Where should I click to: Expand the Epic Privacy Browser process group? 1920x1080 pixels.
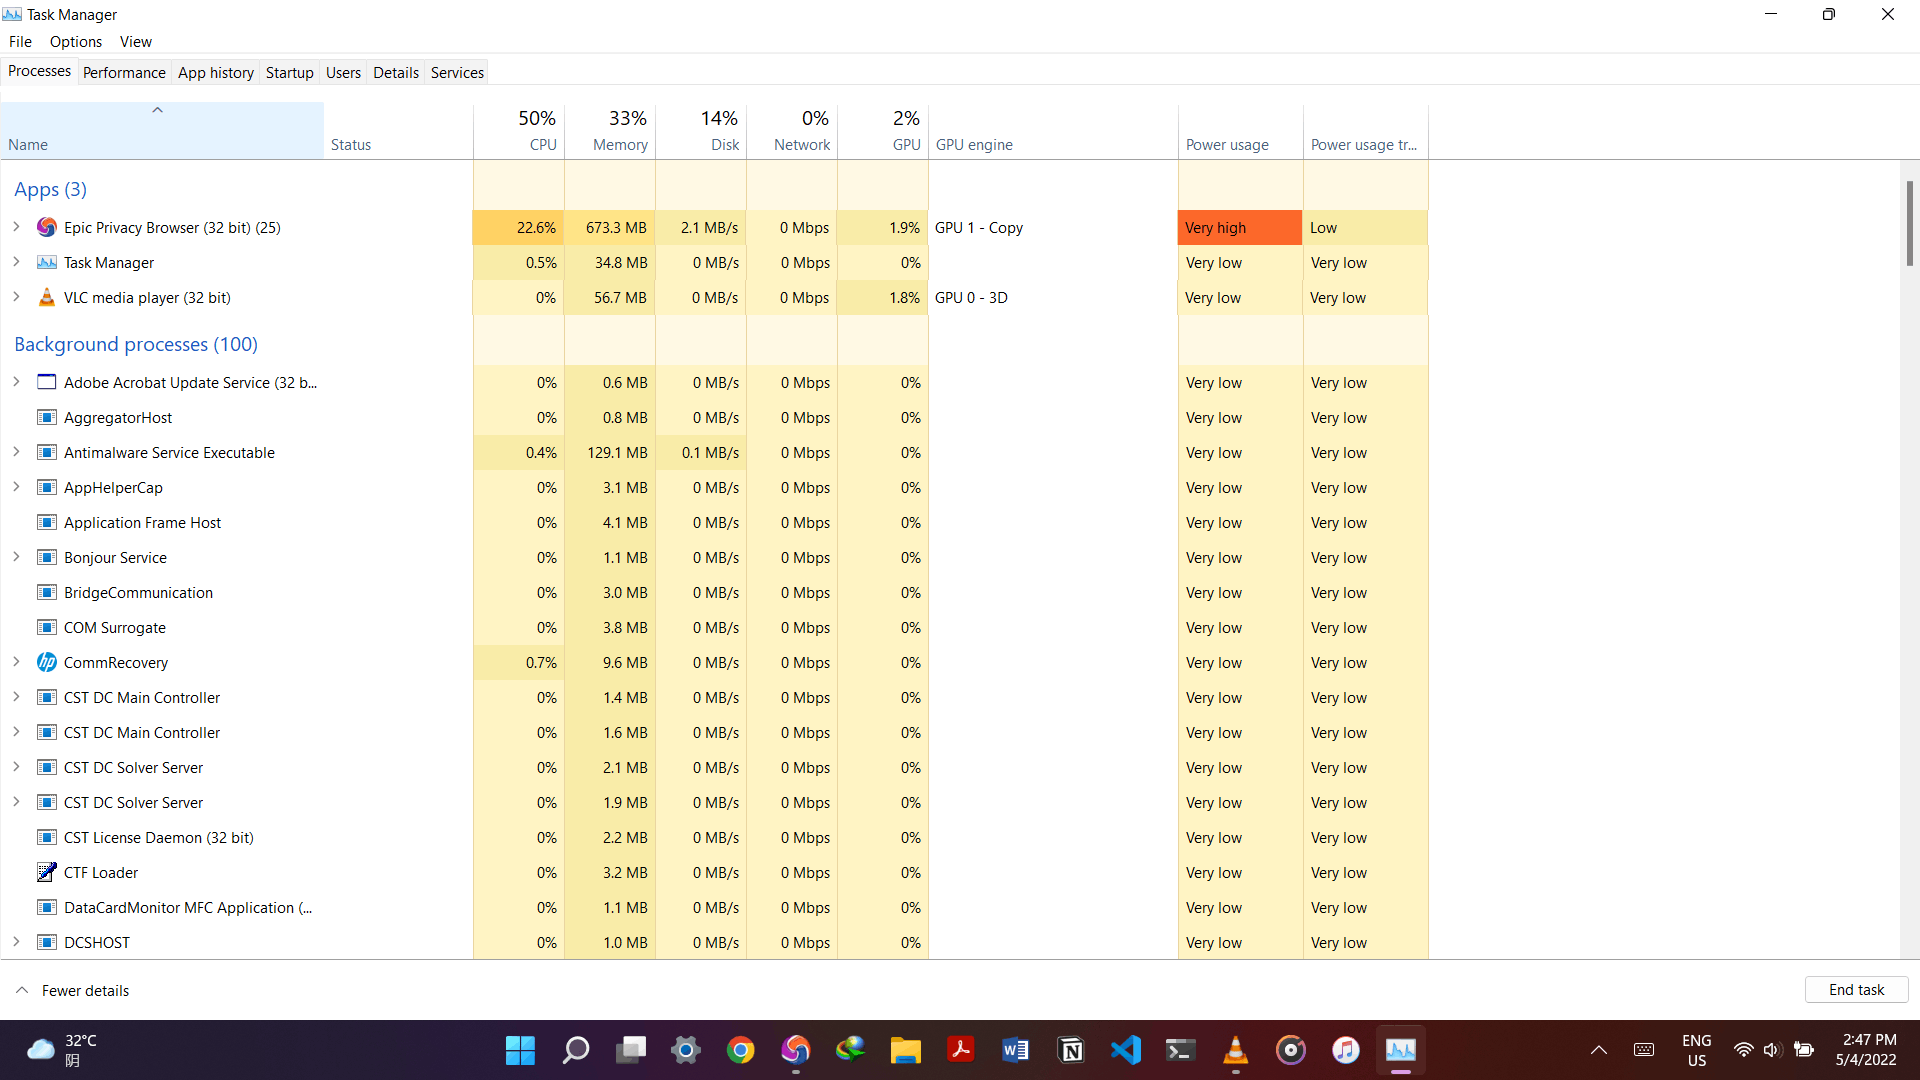[16, 228]
